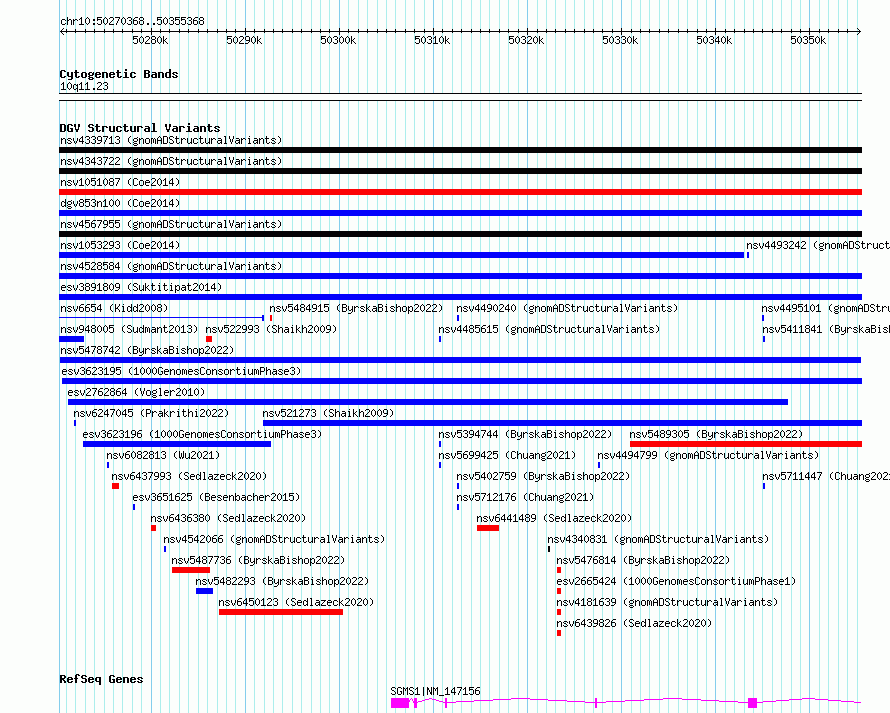Open the red nsv6441489 variant bar
890x713 pixels.
(488, 528)
